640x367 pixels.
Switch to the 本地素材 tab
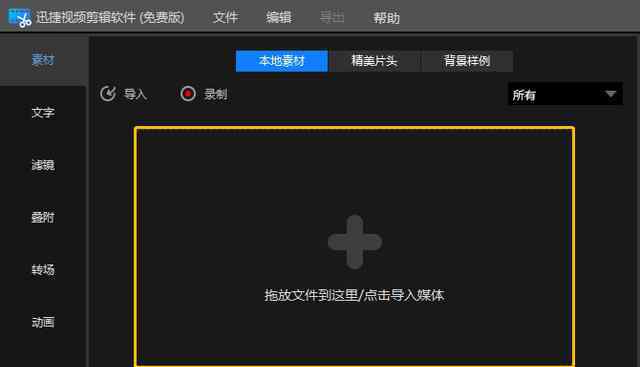click(x=282, y=61)
